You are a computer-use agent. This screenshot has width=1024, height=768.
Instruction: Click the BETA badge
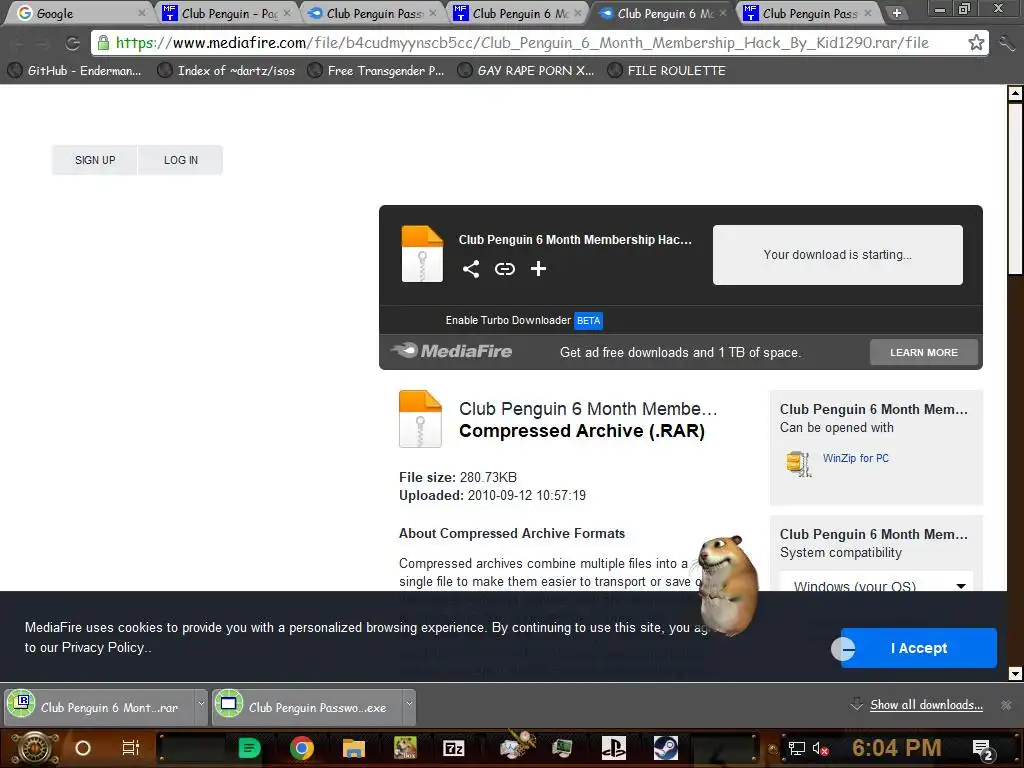point(588,321)
